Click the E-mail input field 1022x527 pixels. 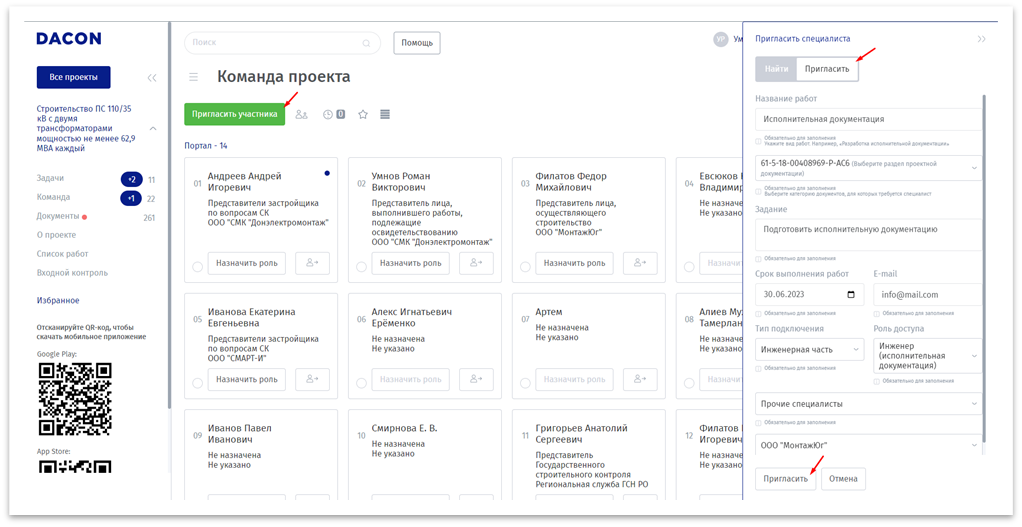pyautogui.click(x=926, y=295)
